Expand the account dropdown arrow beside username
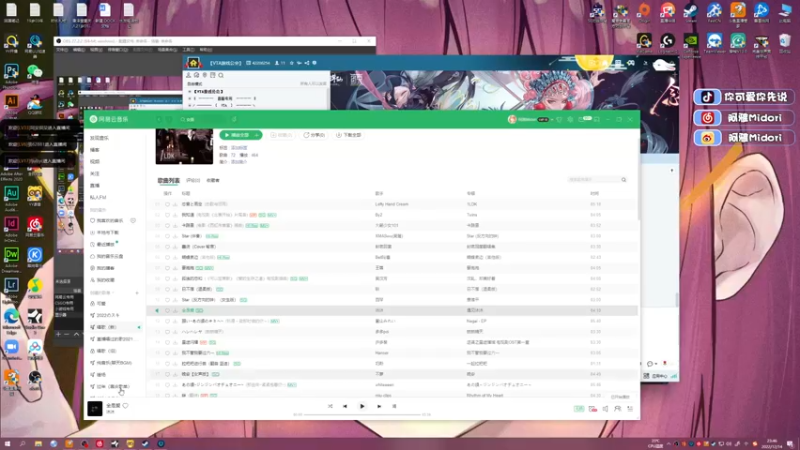Screen dimensions: 800x450 [552, 119]
